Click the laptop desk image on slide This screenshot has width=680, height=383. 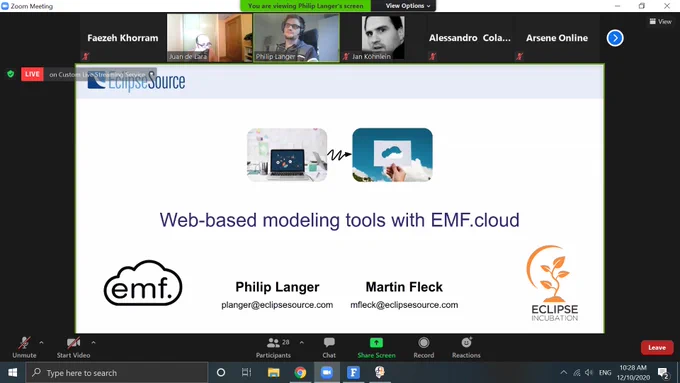click(287, 155)
